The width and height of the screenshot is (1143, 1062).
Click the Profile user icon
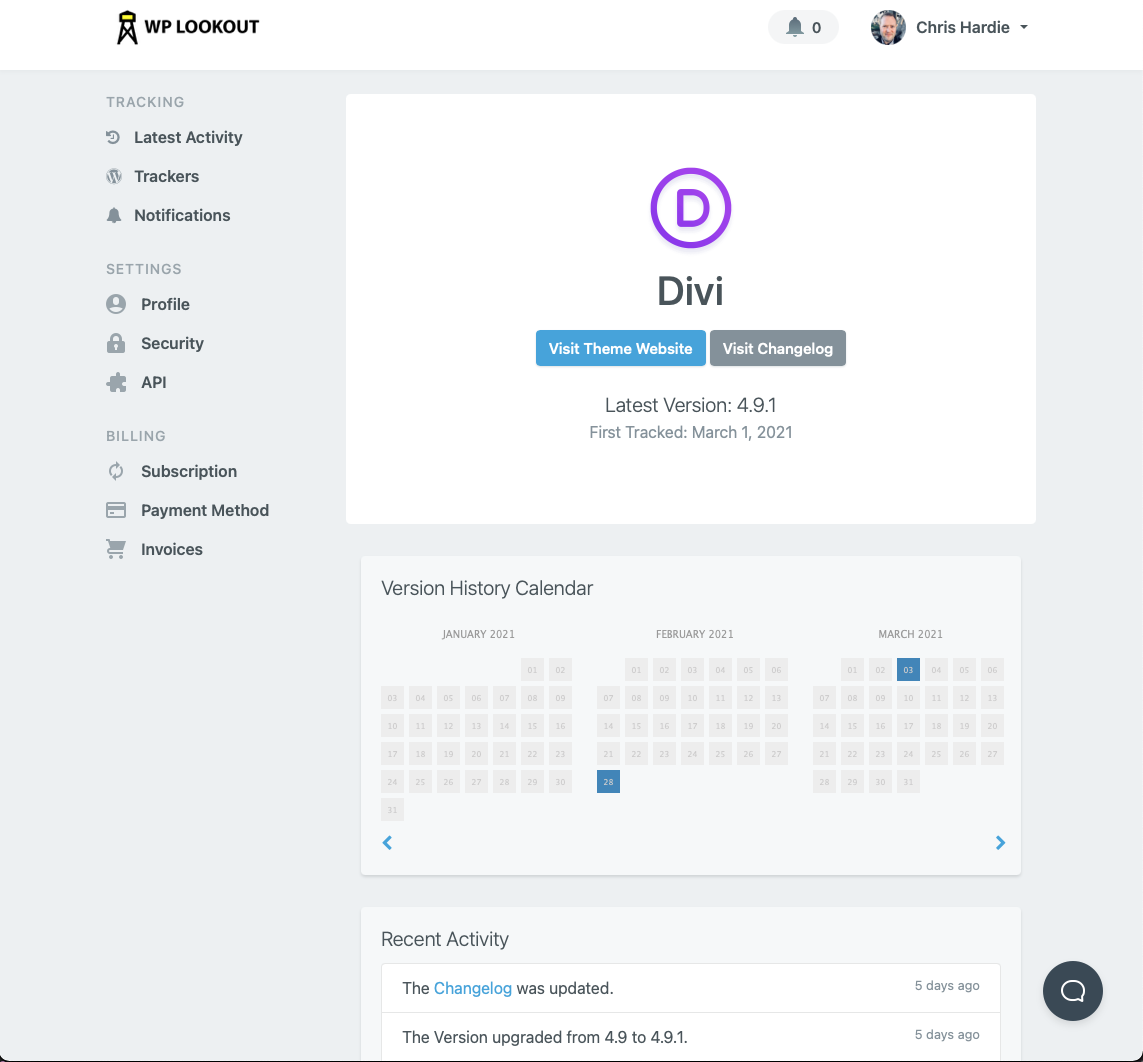coord(116,304)
